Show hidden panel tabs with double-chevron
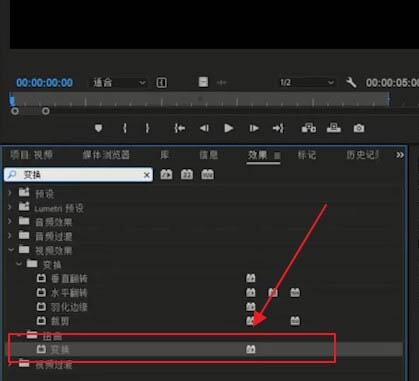This screenshot has width=419, height=381. click(x=400, y=155)
